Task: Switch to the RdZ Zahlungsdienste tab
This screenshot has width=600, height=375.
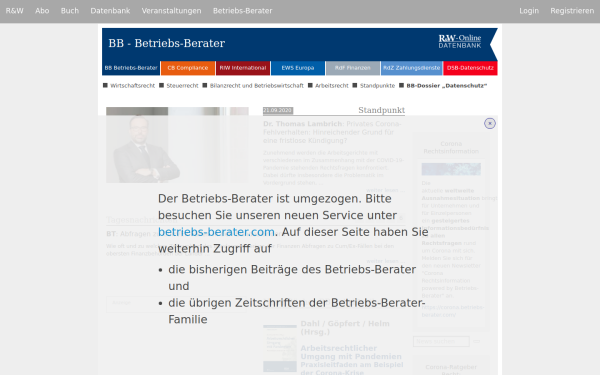Action: click(x=412, y=68)
